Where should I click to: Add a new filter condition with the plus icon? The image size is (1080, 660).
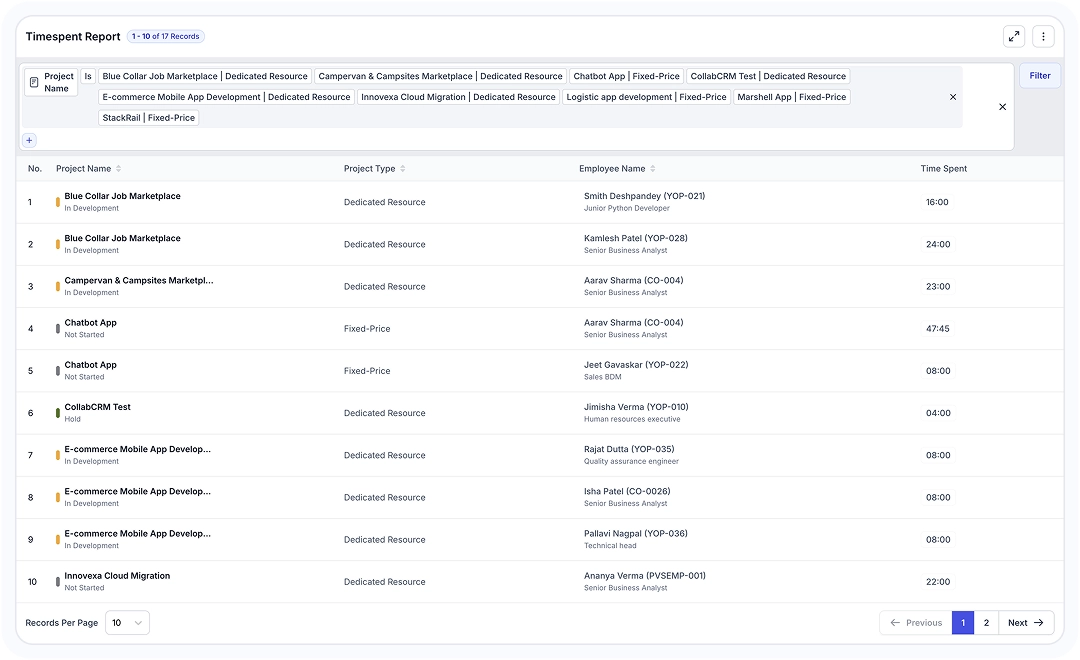click(28, 140)
